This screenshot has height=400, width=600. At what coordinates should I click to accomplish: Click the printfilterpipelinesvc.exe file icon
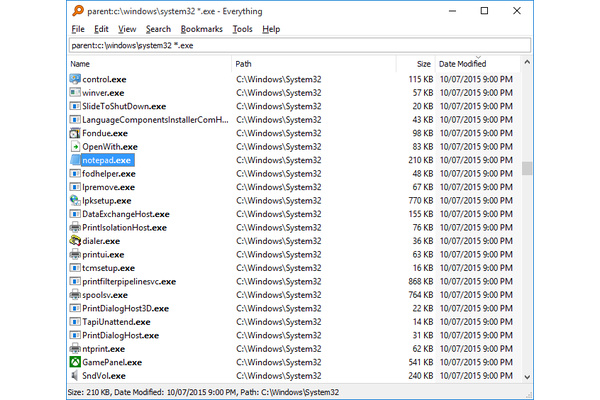point(75,281)
